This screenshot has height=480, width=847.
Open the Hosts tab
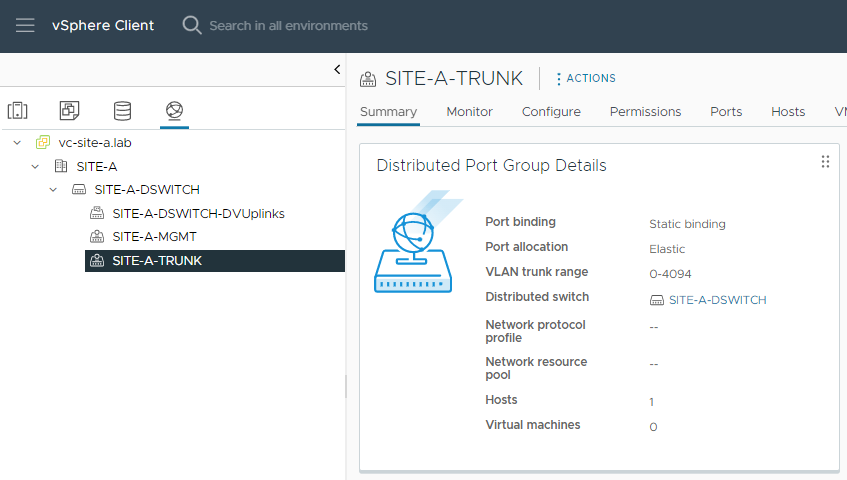(788, 112)
